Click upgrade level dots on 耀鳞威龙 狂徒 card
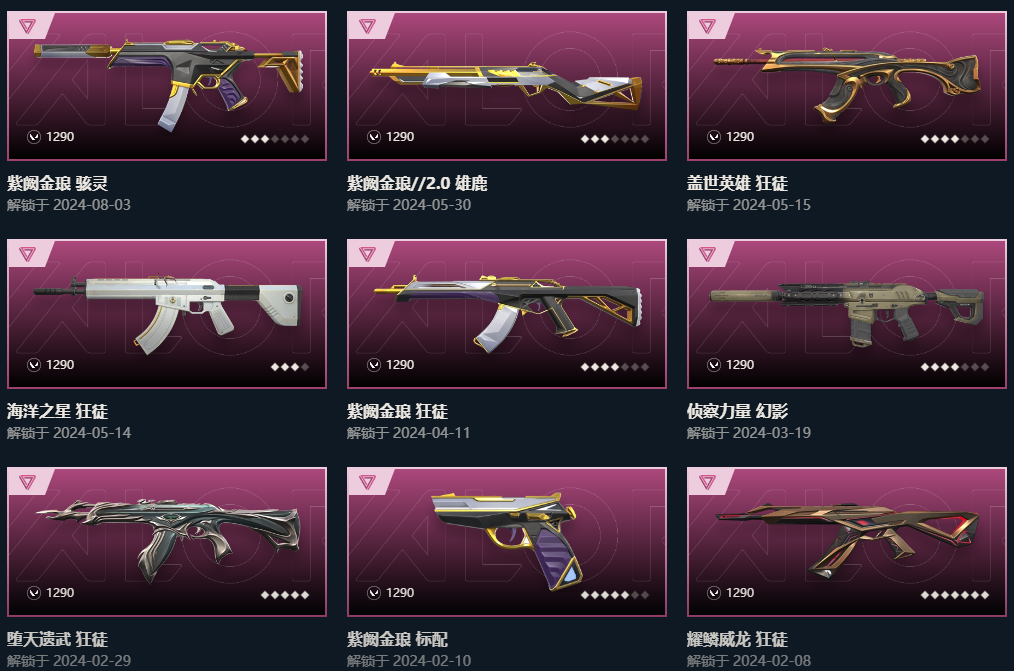1014x671 pixels. tap(955, 595)
